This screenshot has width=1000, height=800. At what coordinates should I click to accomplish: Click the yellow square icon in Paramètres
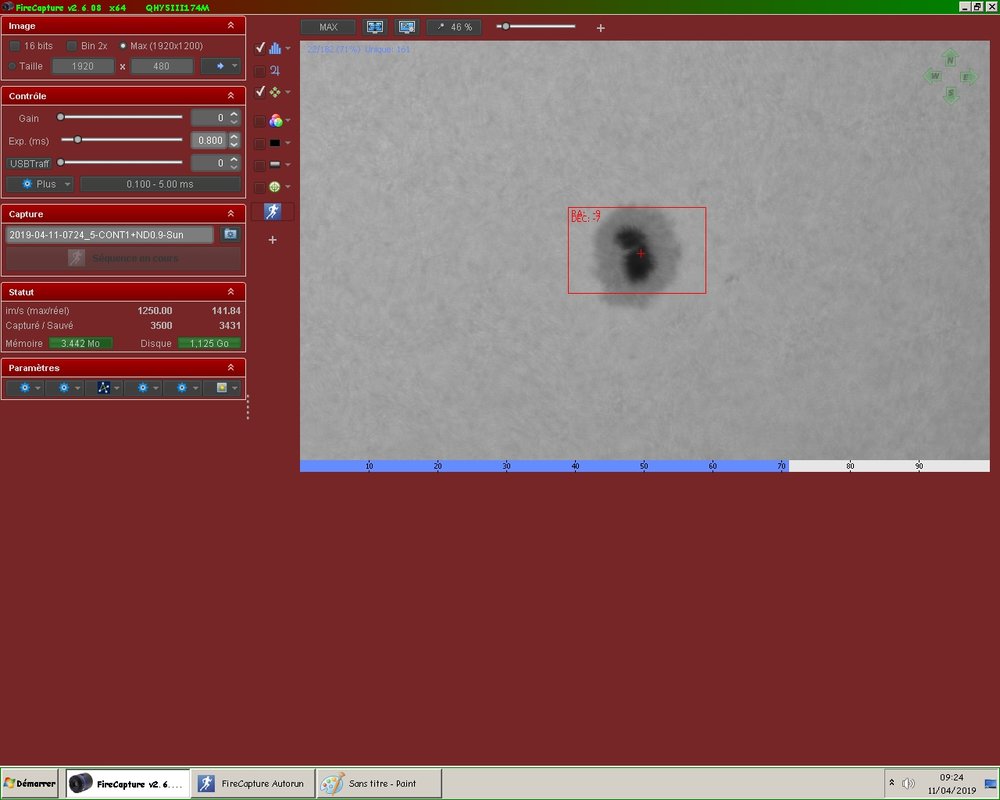click(221, 387)
